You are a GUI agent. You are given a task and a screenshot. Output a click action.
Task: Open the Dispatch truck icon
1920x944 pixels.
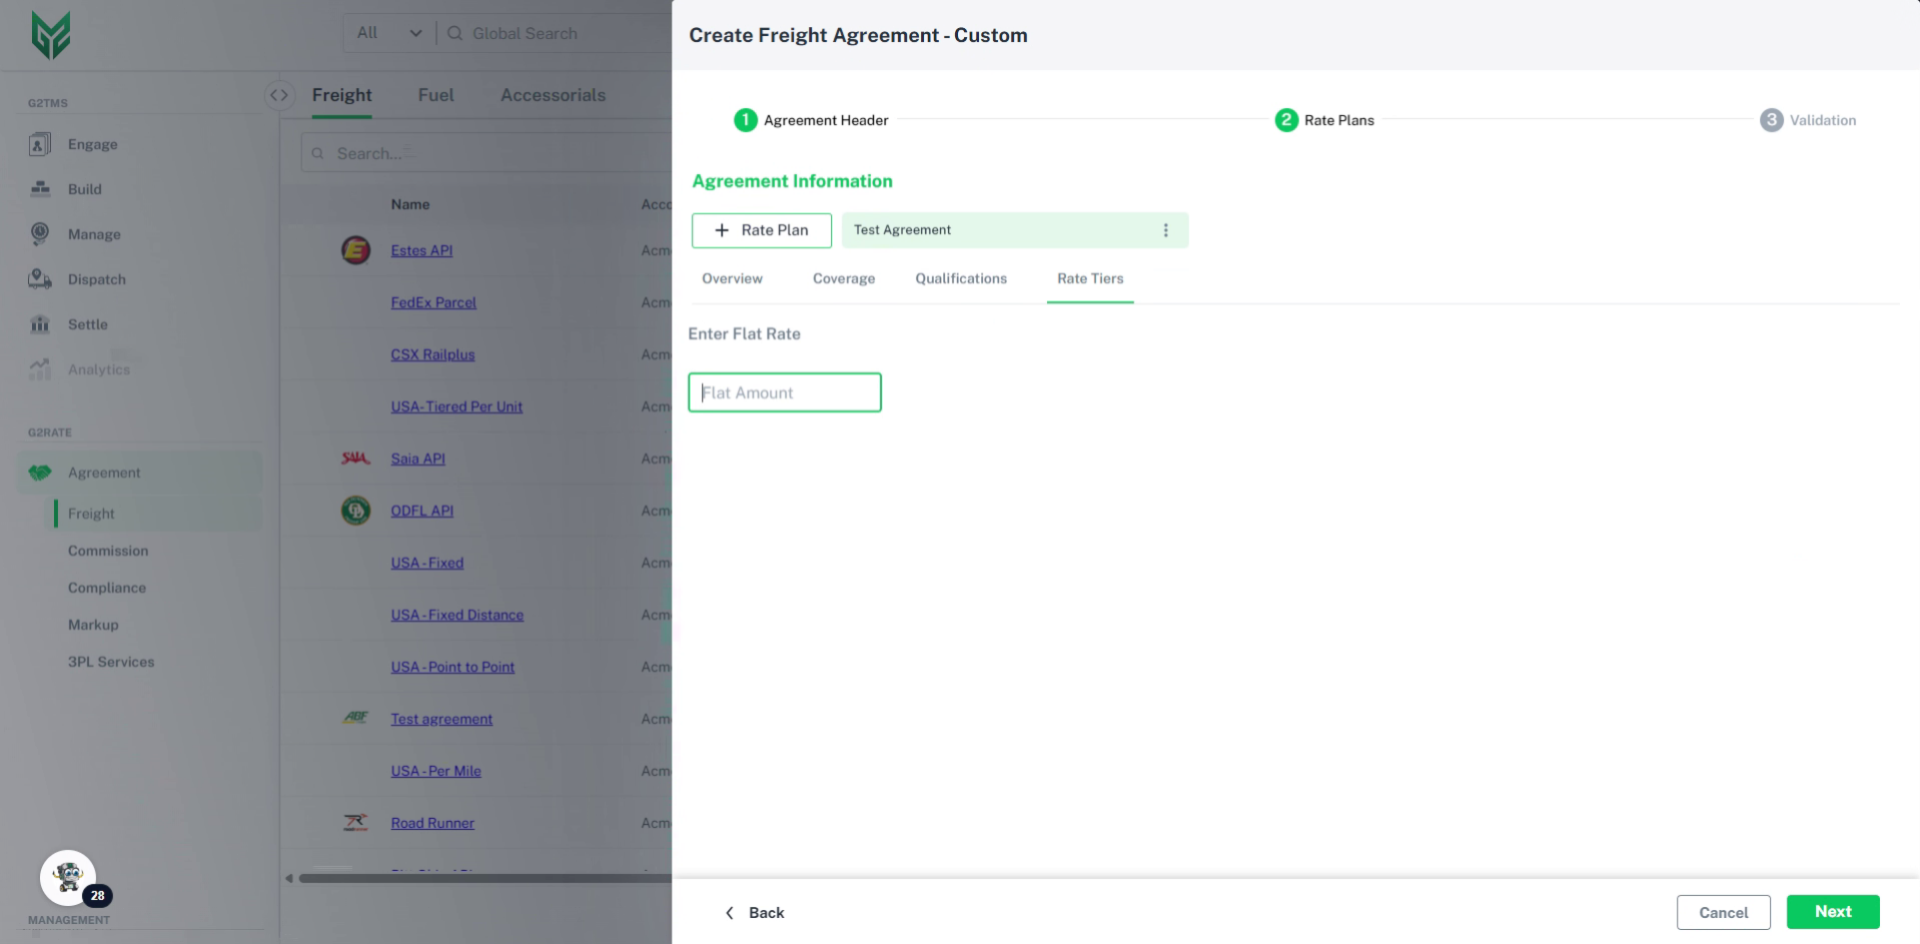coord(40,279)
